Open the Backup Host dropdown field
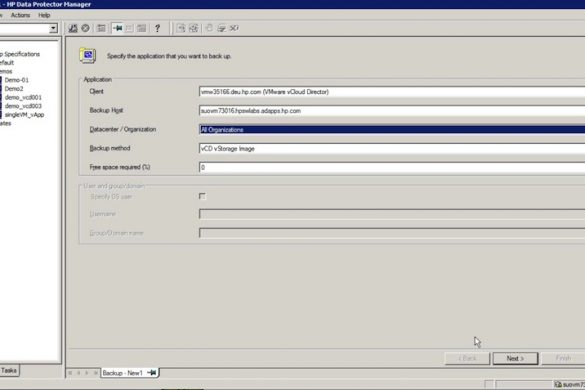The height and width of the screenshot is (390, 585). 392,111
